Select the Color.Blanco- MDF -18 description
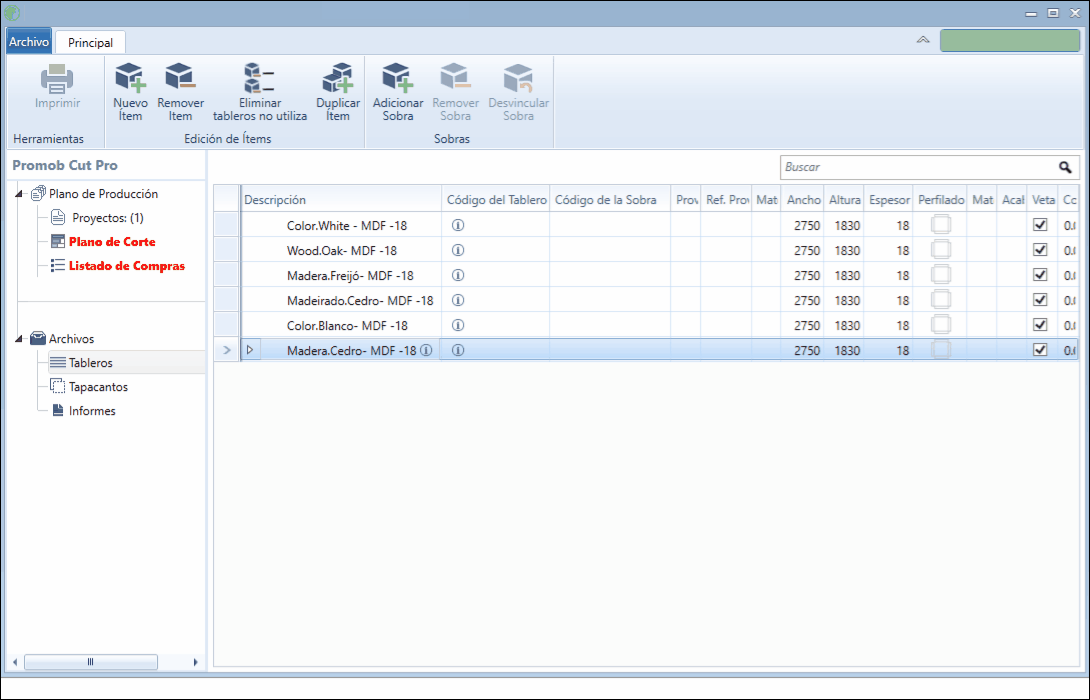 tap(347, 325)
